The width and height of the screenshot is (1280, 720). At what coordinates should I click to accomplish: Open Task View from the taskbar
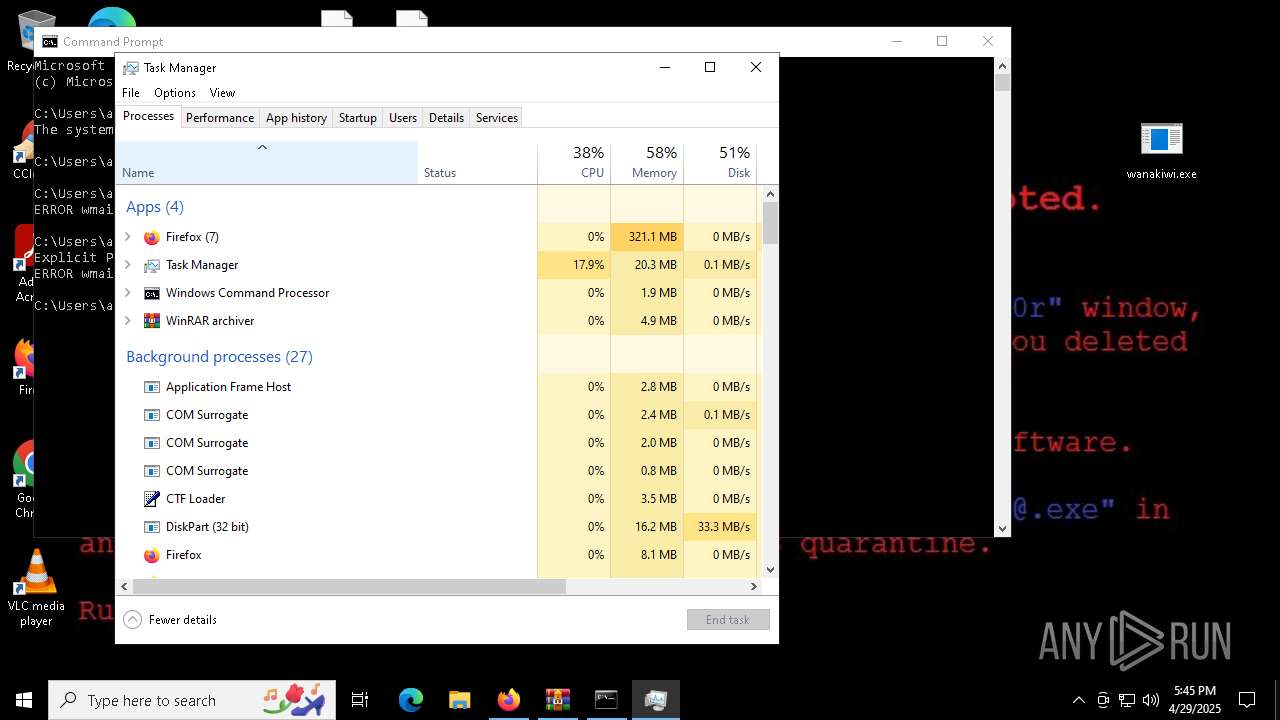point(360,700)
